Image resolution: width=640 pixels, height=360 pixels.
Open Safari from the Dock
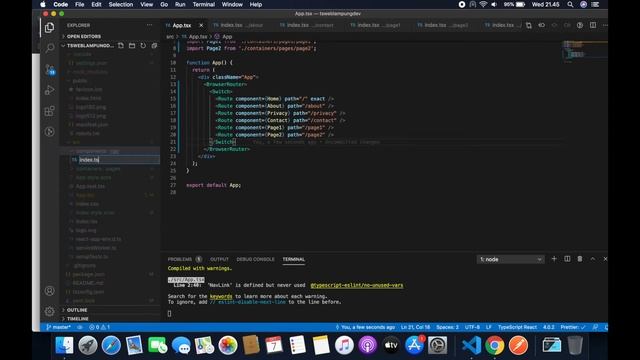coord(111,345)
